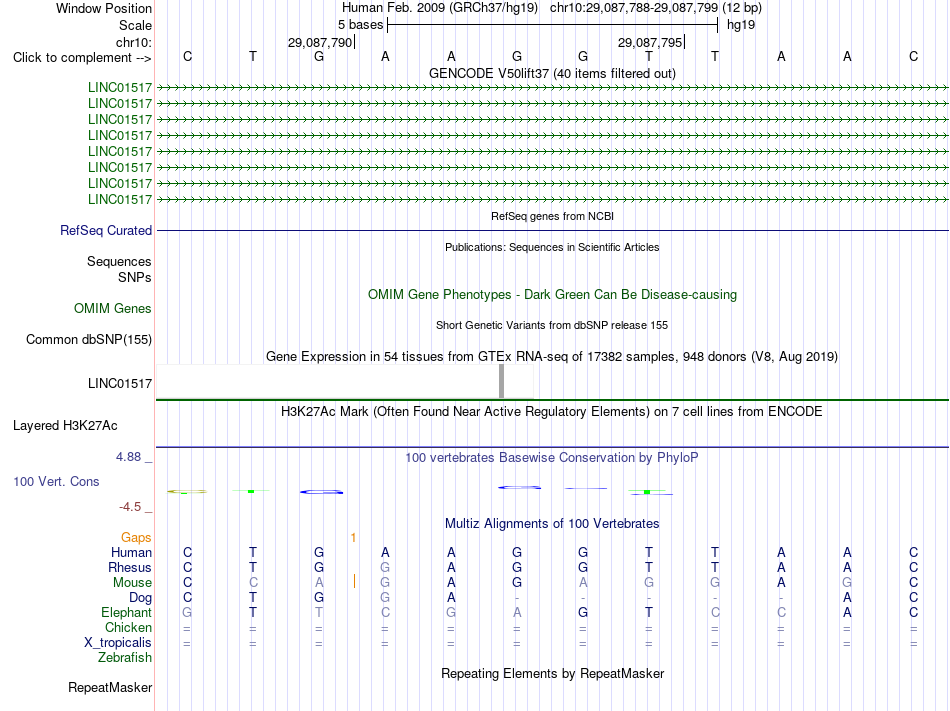The height and width of the screenshot is (711, 950).
Task: Click the orange '1' in the Gaps row
Action: coord(353,537)
